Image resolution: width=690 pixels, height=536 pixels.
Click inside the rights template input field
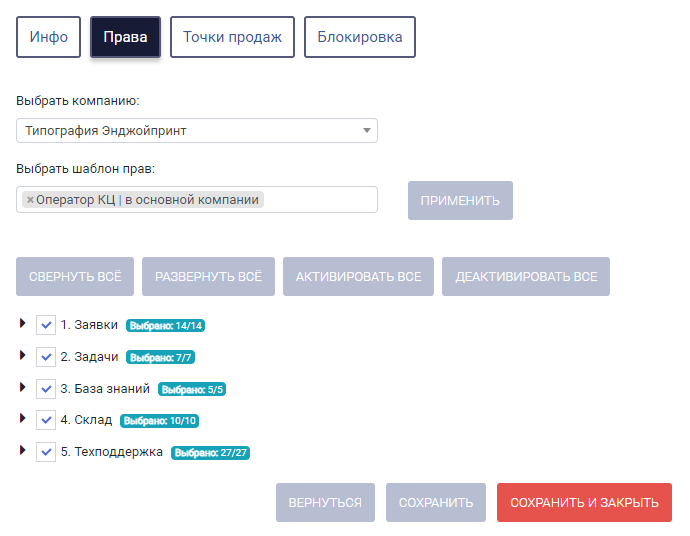pos(319,200)
